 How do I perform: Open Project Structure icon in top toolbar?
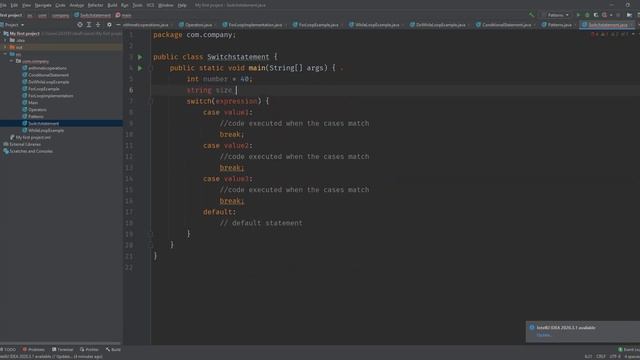pyautogui.click(x=629, y=15)
